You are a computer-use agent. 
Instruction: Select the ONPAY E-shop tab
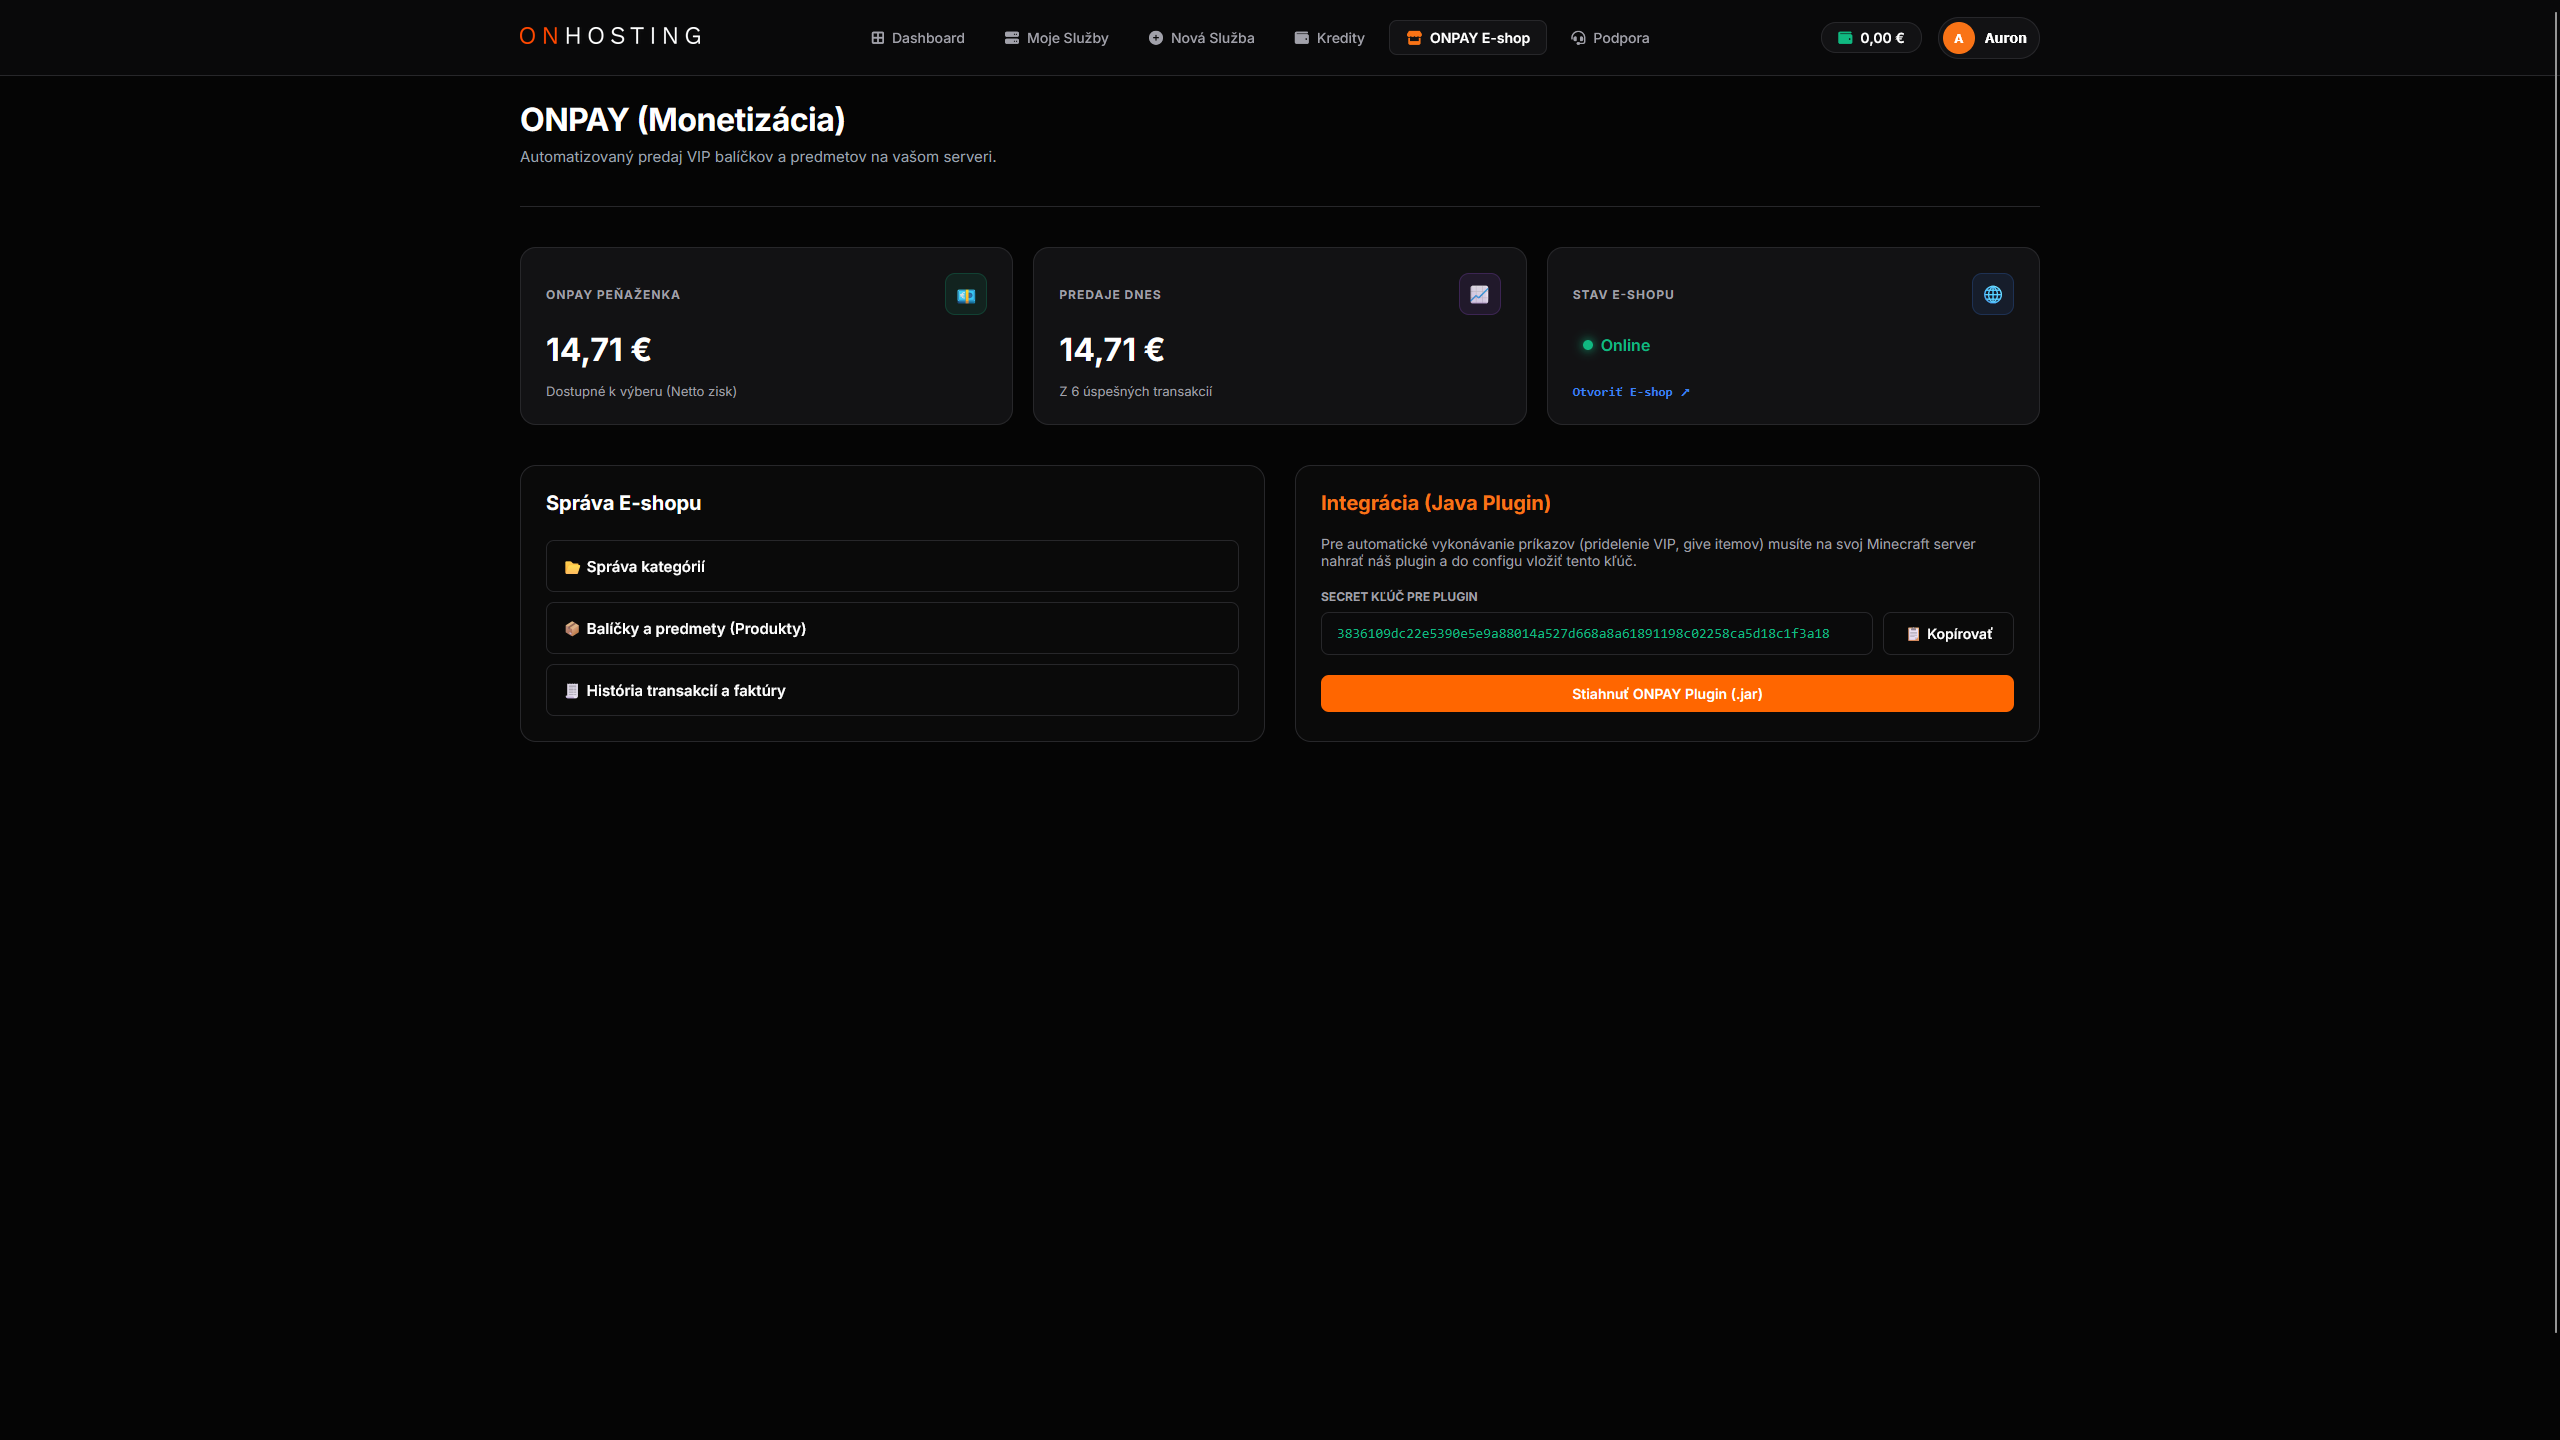1467,38
